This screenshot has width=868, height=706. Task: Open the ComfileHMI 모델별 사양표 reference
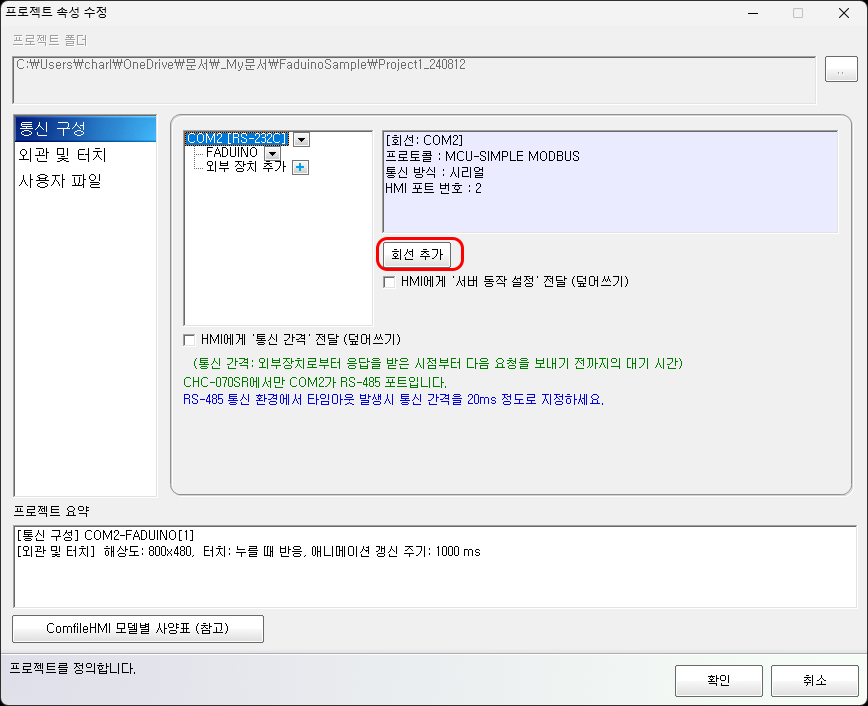137,628
